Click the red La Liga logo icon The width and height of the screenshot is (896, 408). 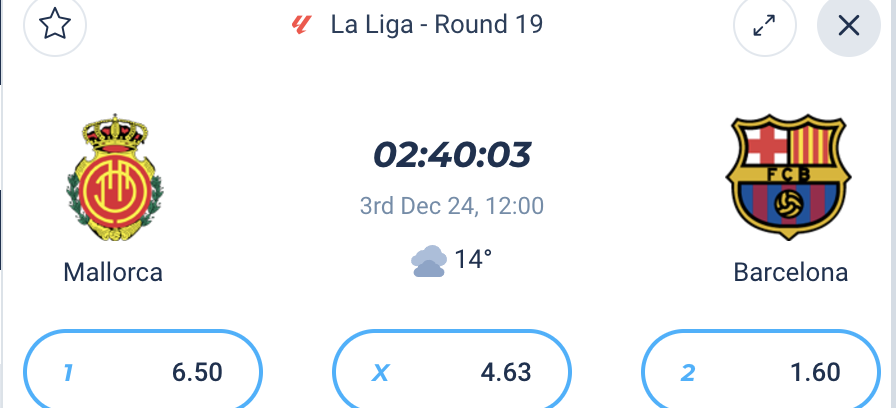tap(301, 25)
